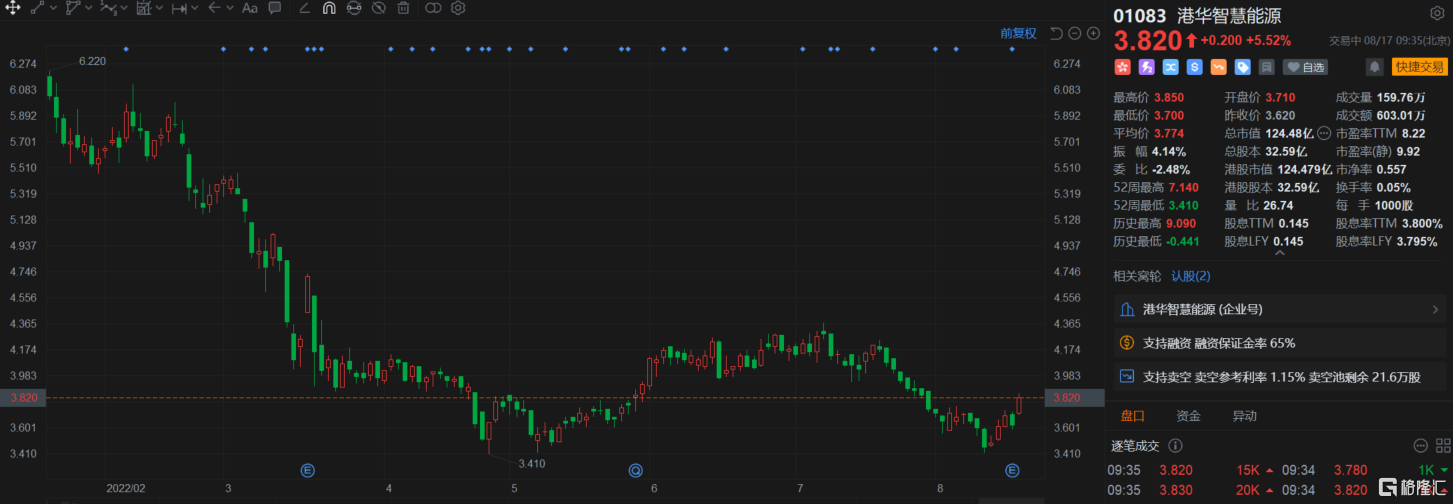The height and width of the screenshot is (504, 1453).
Task: Toggle hide all drawings eye icon
Action: click(379, 8)
